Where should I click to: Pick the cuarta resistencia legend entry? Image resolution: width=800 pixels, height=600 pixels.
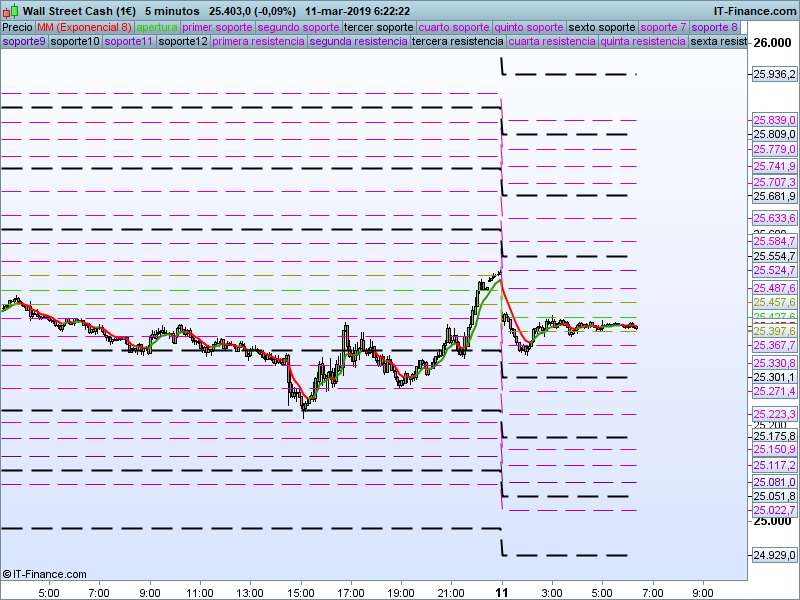pyautogui.click(x=552, y=41)
